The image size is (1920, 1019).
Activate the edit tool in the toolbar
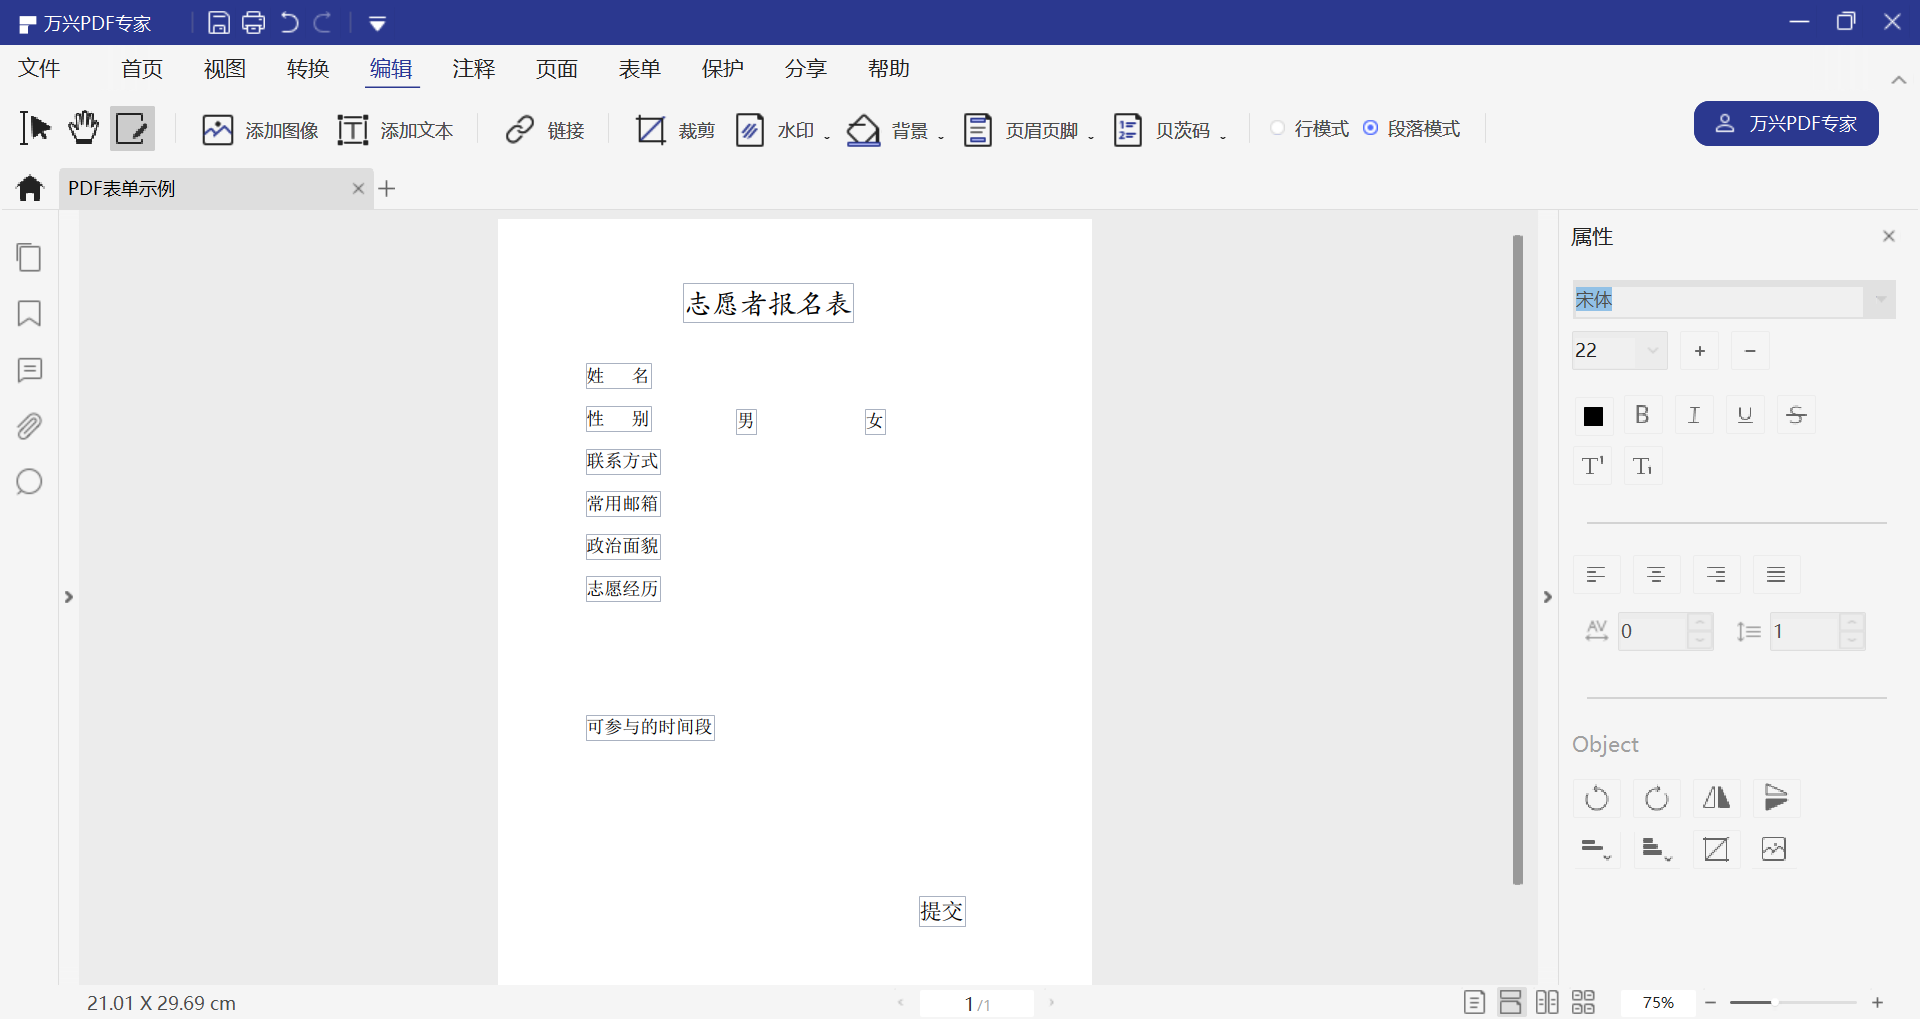131,128
